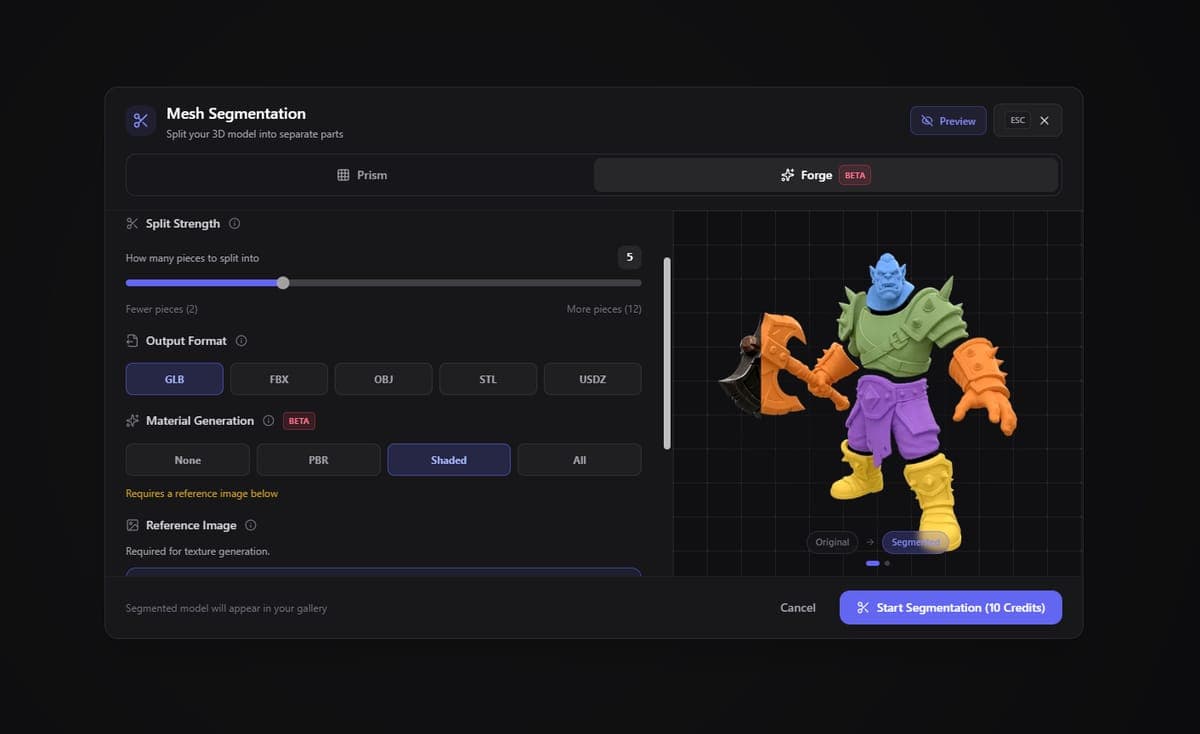This screenshot has height=734, width=1200.
Task: Click the ESC key badge
Action: 1017,121
